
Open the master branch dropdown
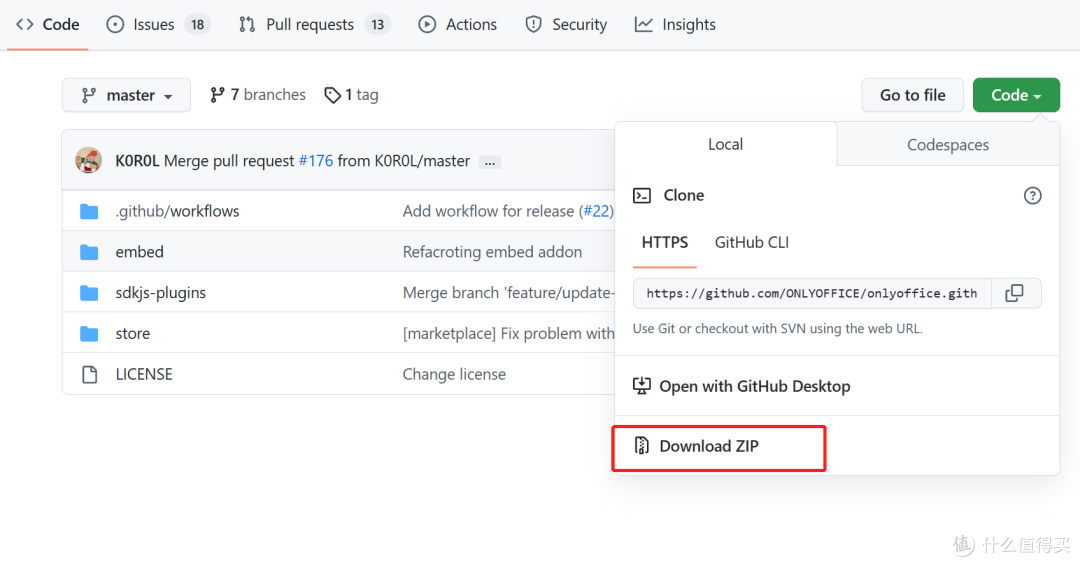point(126,95)
